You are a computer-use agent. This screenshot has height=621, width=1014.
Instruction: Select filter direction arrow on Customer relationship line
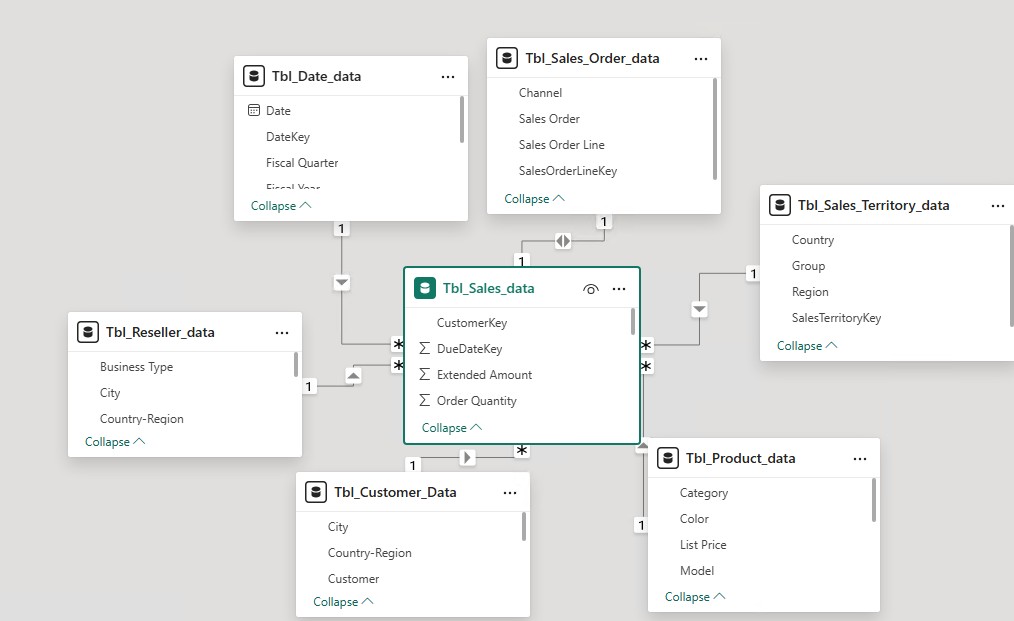coord(467,457)
